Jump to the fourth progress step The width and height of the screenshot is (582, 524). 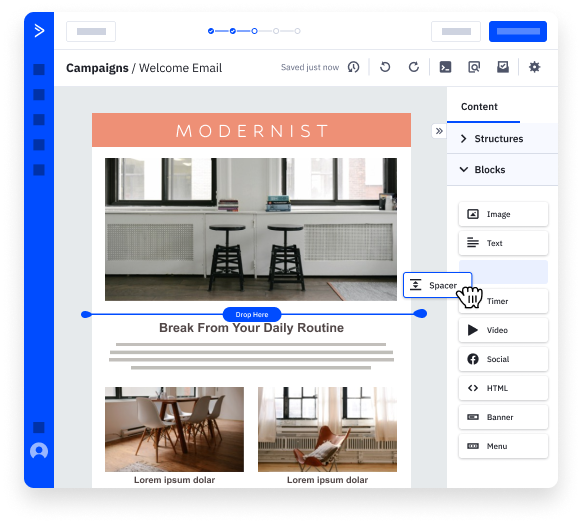tap(276, 31)
